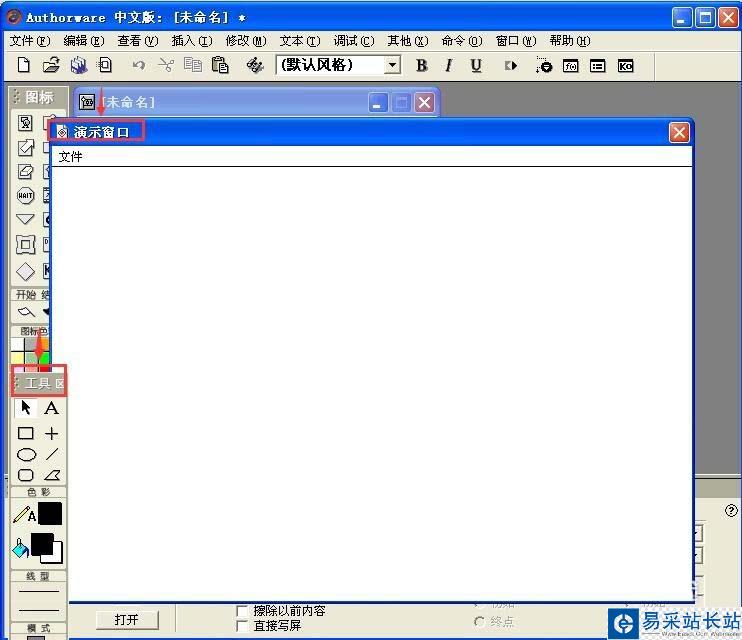This screenshot has height=640, width=742.
Task: Open the View menu
Action: tap(138, 41)
